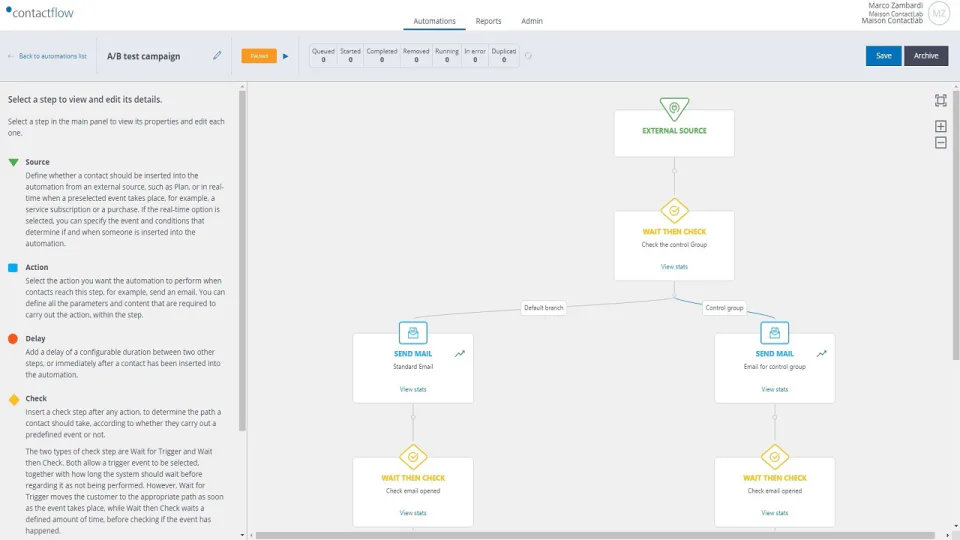Select Email for control group mail icon
960x540 pixels.
pos(774,333)
